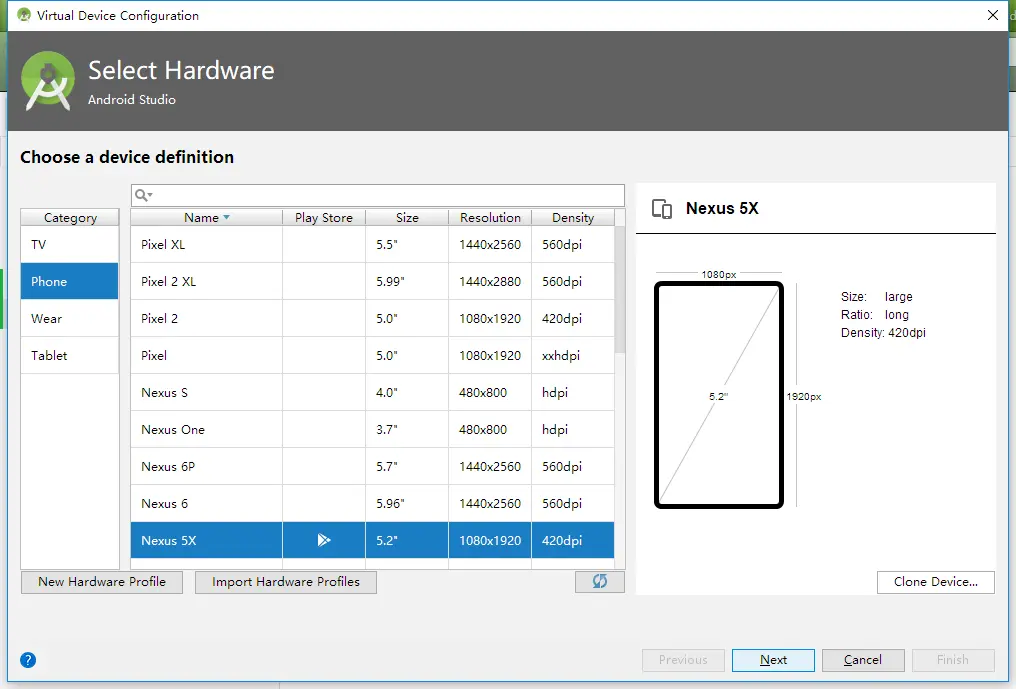Screen dimensions: 1016x689
Task: Click New Hardware Profile button
Action: coord(102,581)
